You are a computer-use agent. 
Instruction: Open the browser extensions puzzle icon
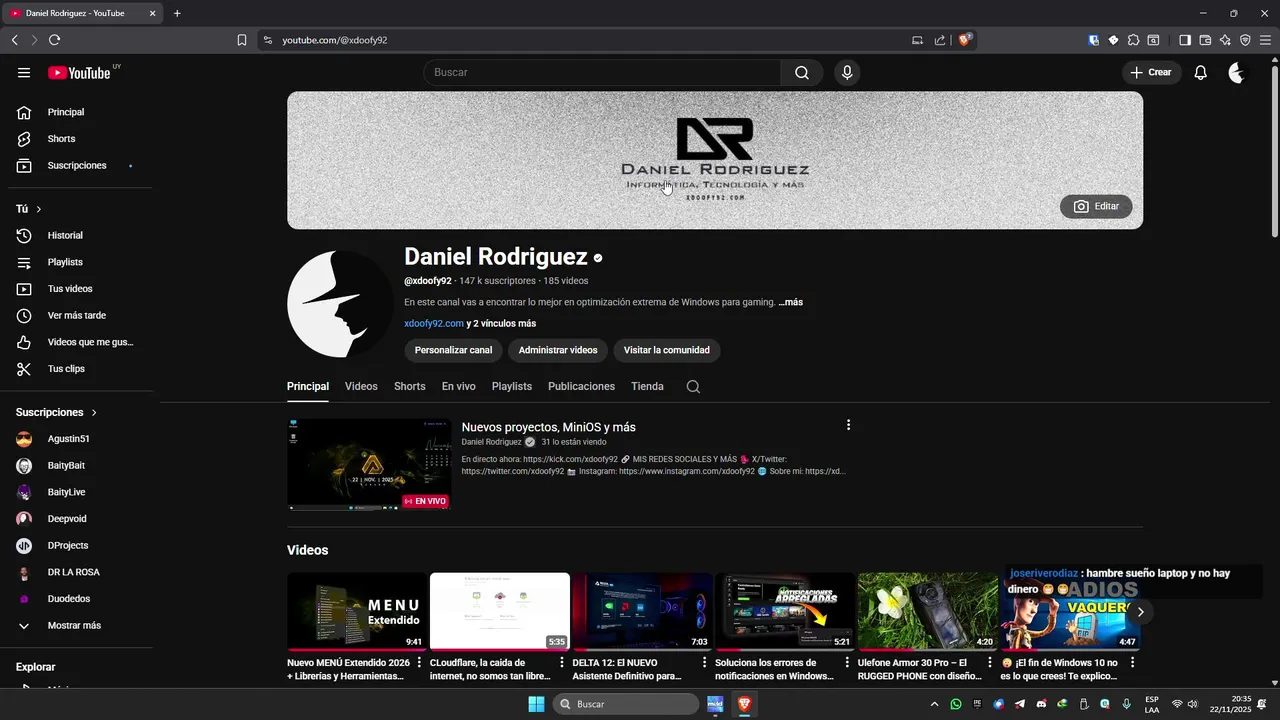pos(1133,40)
